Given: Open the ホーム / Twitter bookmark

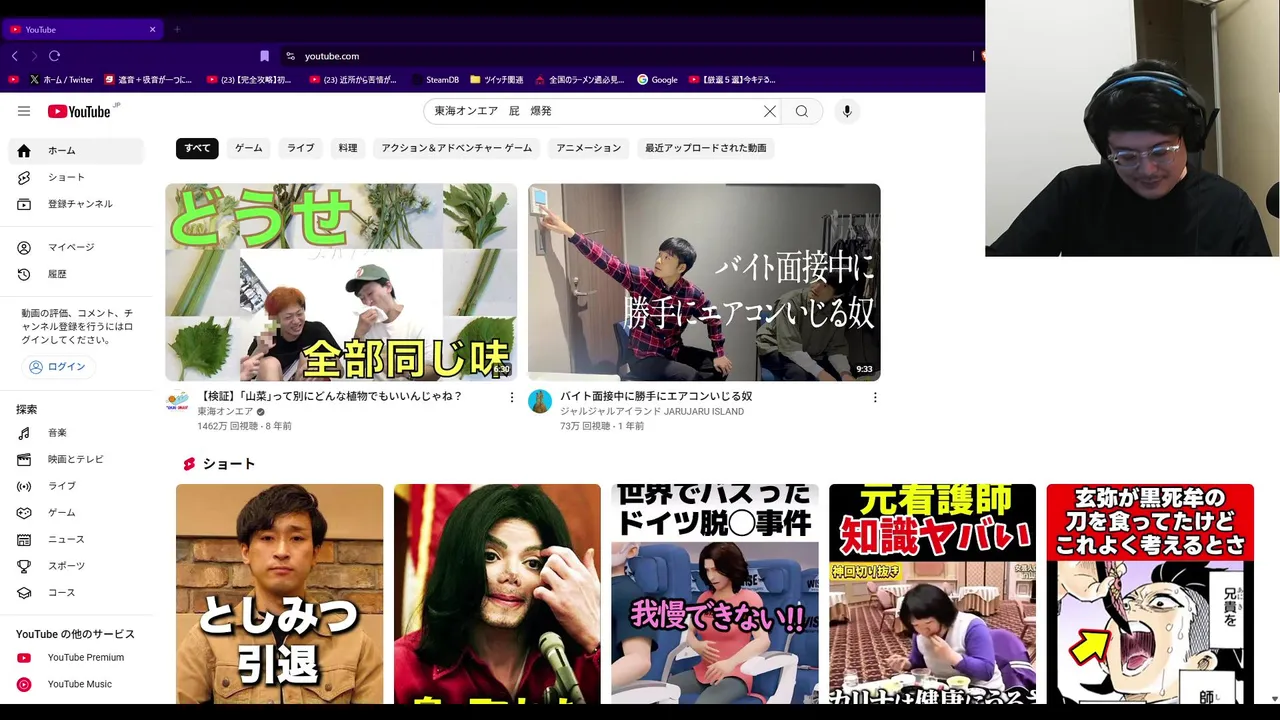Looking at the screenshot, I should click(x=61, y=80).
